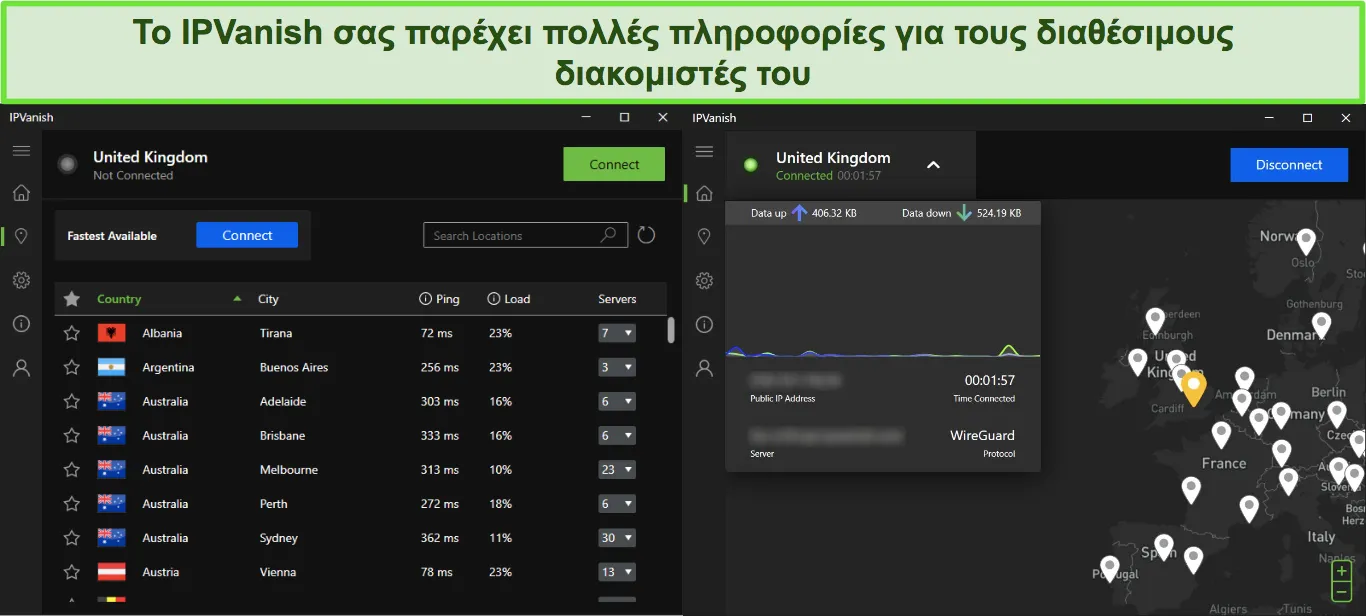Click the server list vertical scrollbar
The height and width of the screenshot is (616, 1366).
point(671,330)
